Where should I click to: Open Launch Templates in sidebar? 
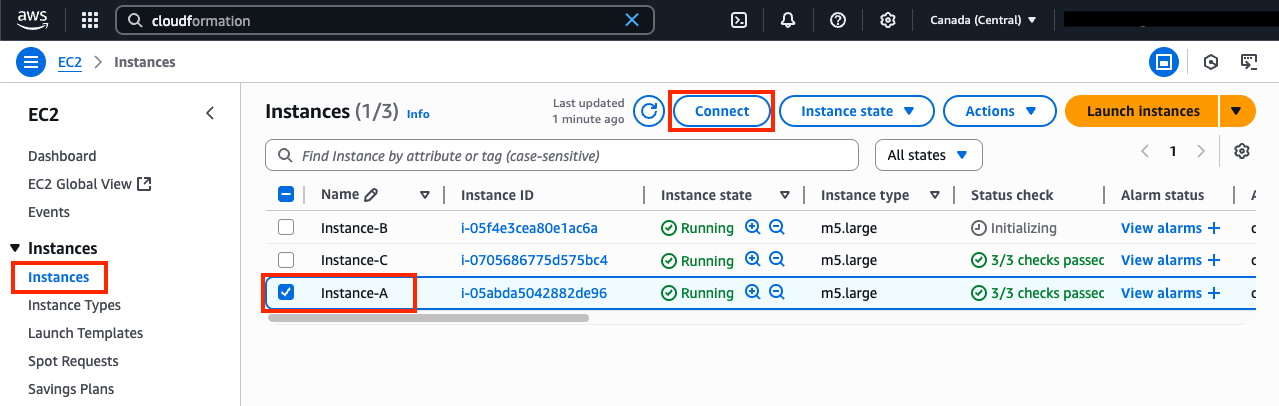click(85, 333)
